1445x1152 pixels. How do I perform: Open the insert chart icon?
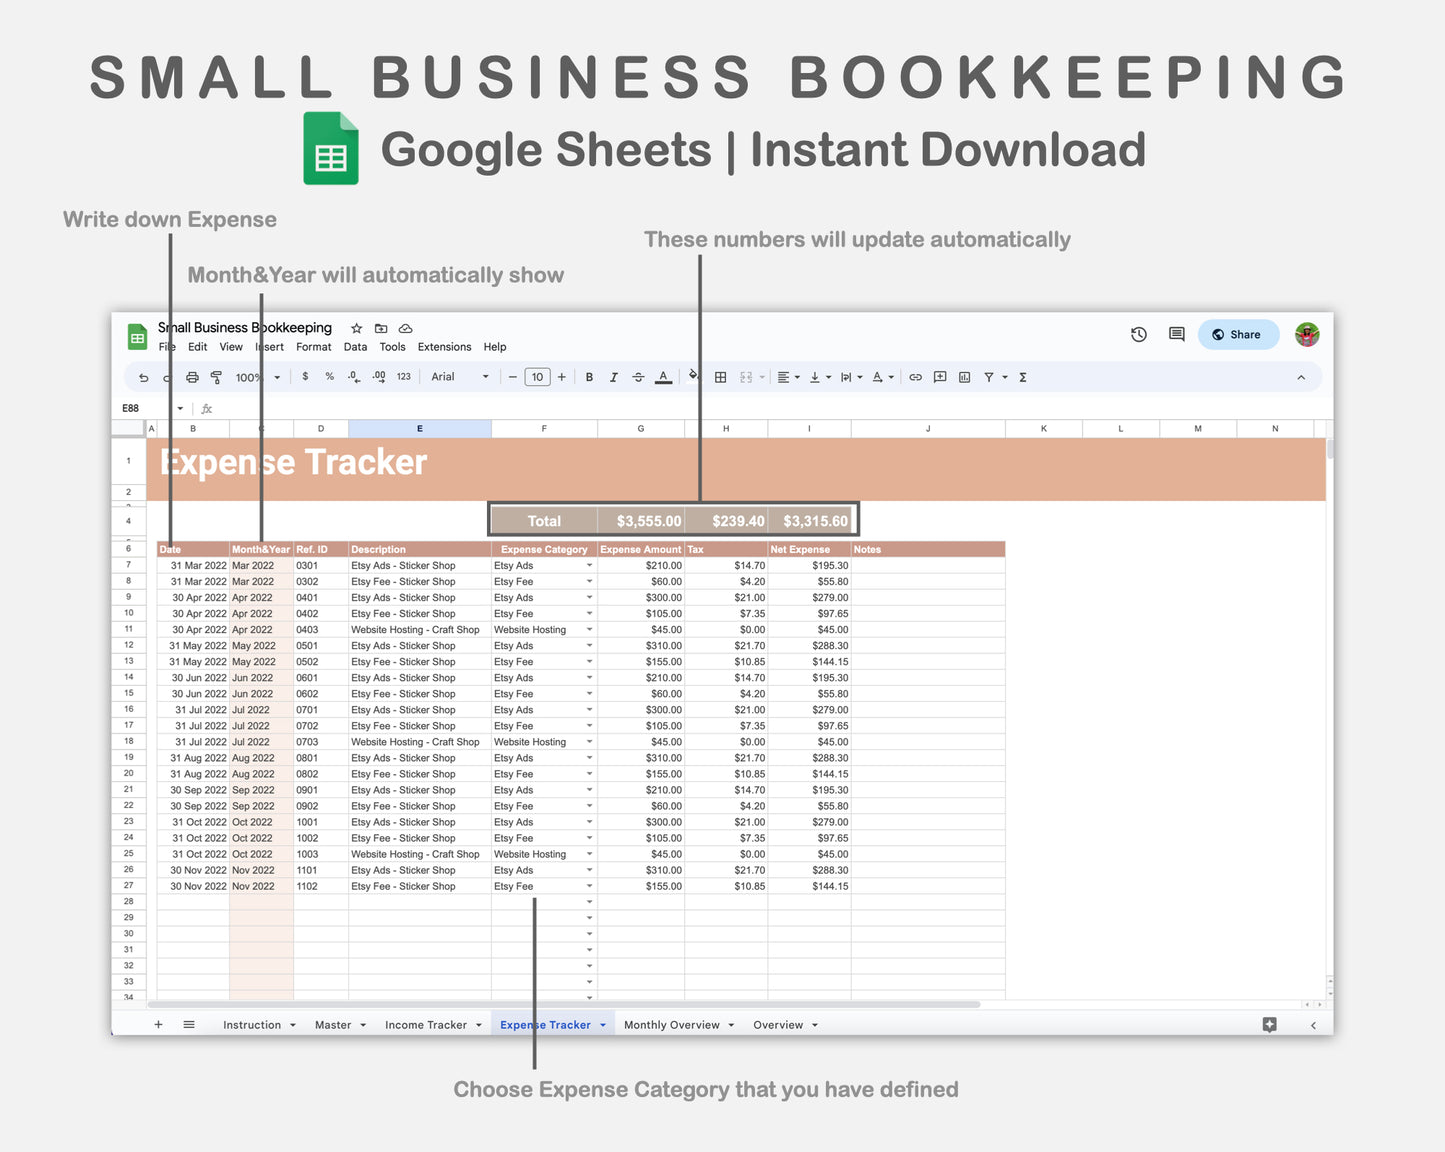(x=964, y=377)
